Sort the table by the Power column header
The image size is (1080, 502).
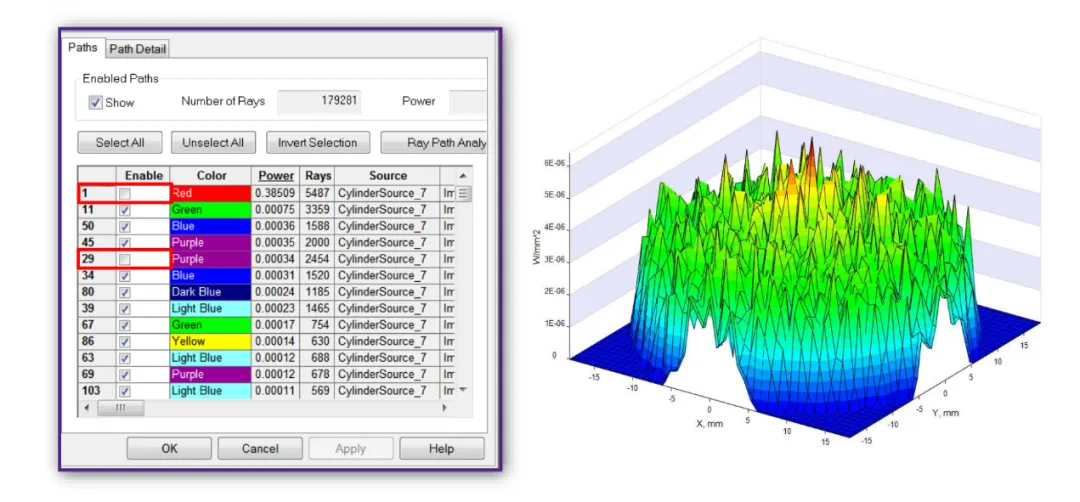click(x=275, y=176)
